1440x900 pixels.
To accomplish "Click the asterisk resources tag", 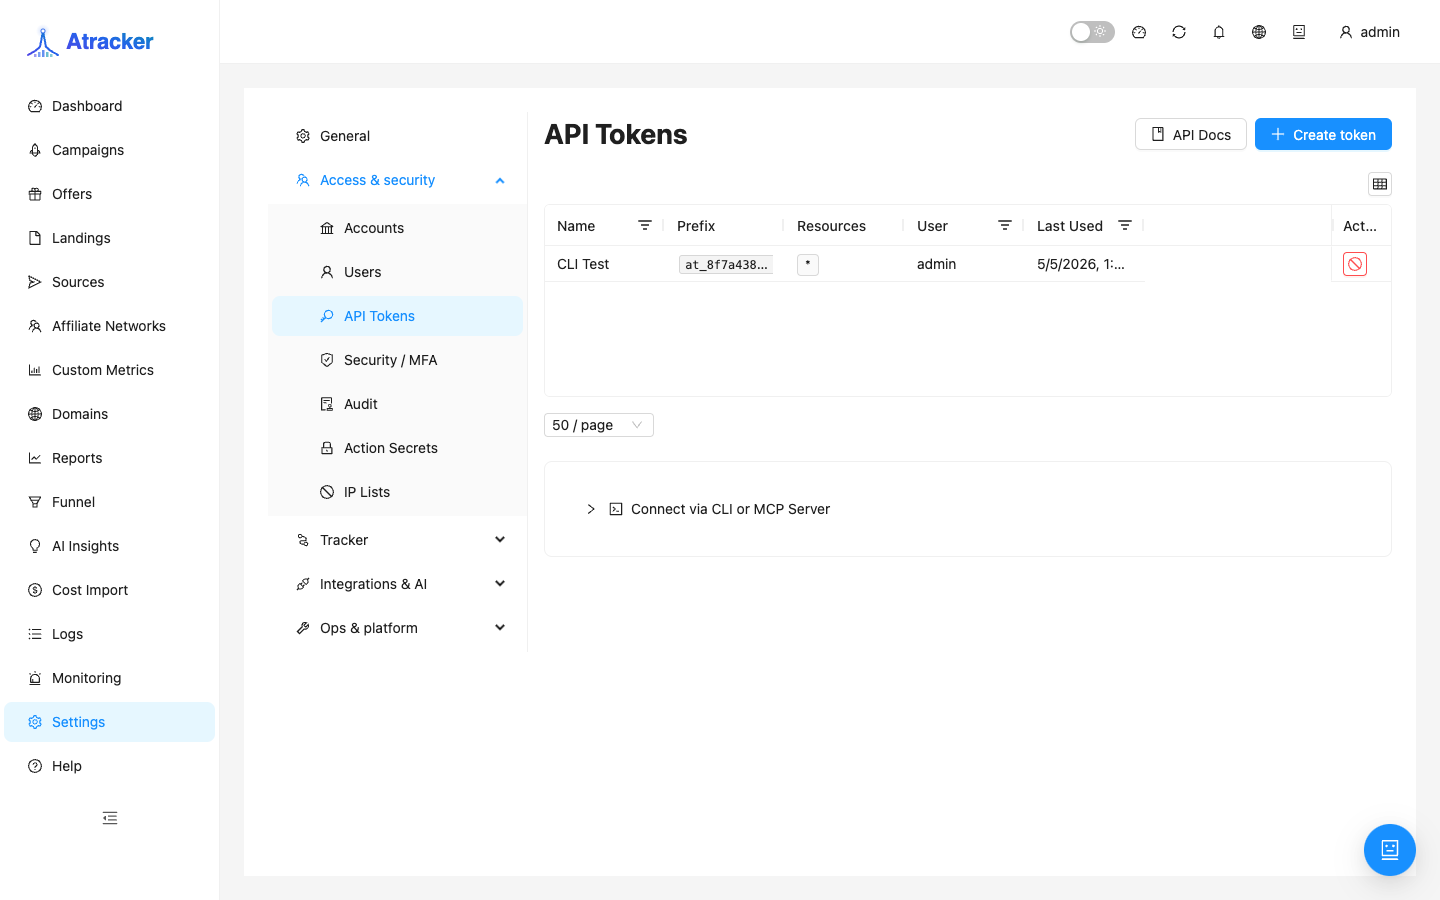I will 808,264.
